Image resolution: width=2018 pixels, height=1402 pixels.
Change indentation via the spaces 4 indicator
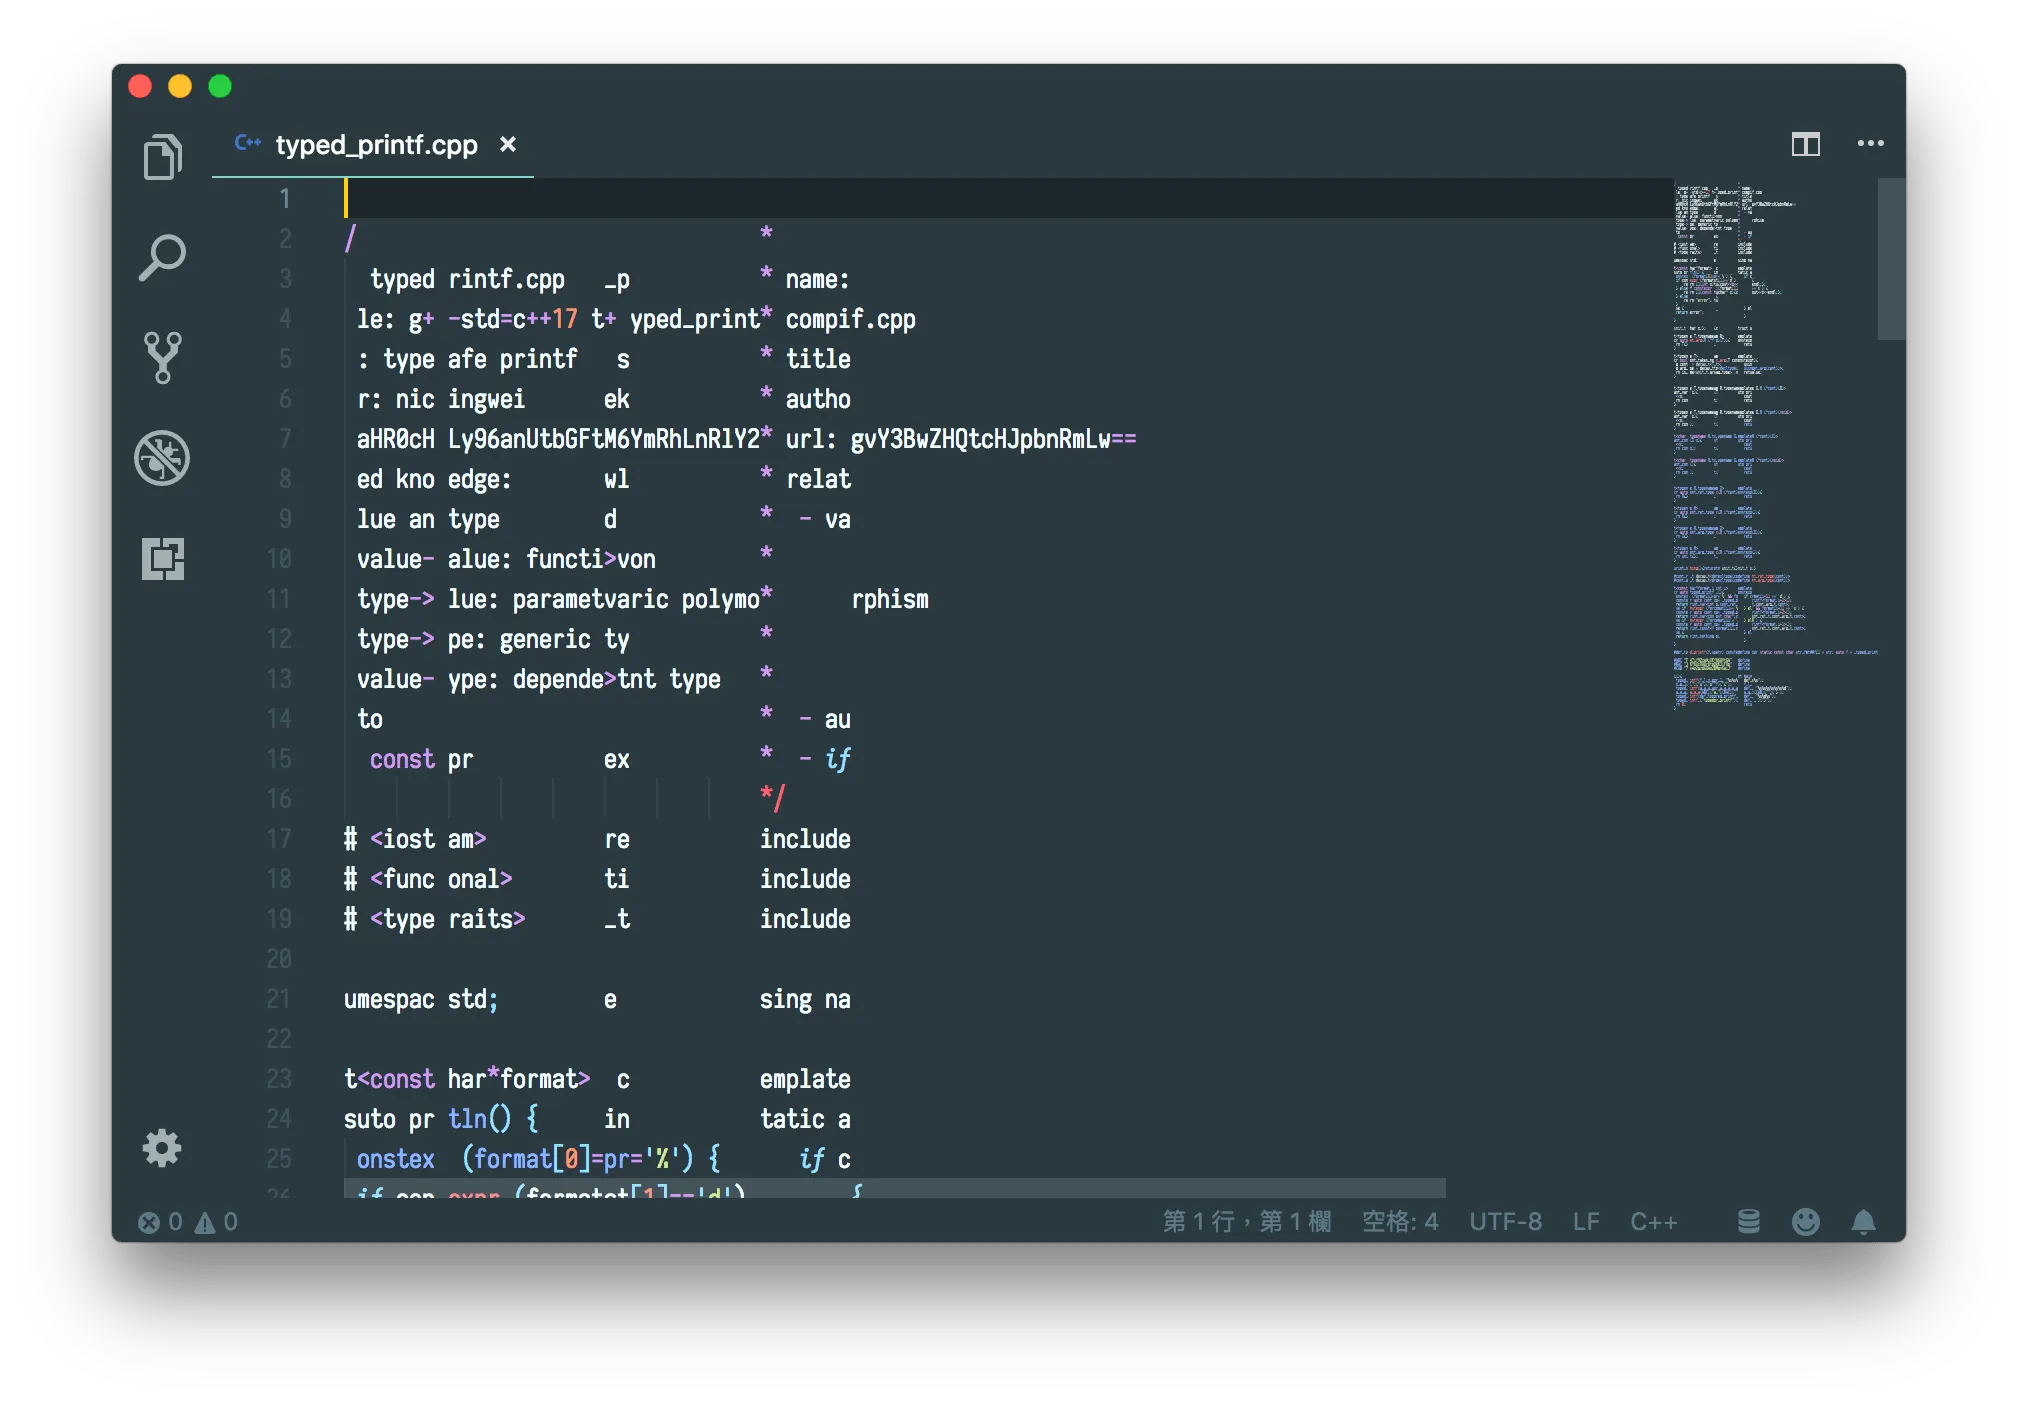point(1400,1222)
